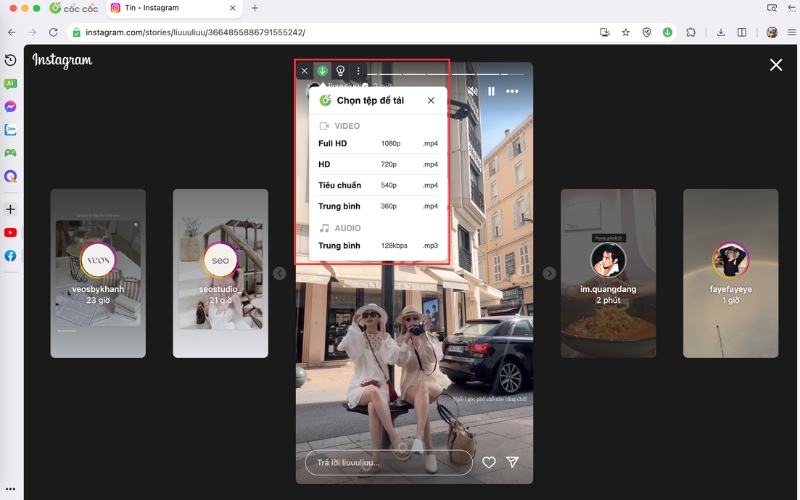
Task: Open the browser downloads tray icon
Action: (x=721, y=32)
